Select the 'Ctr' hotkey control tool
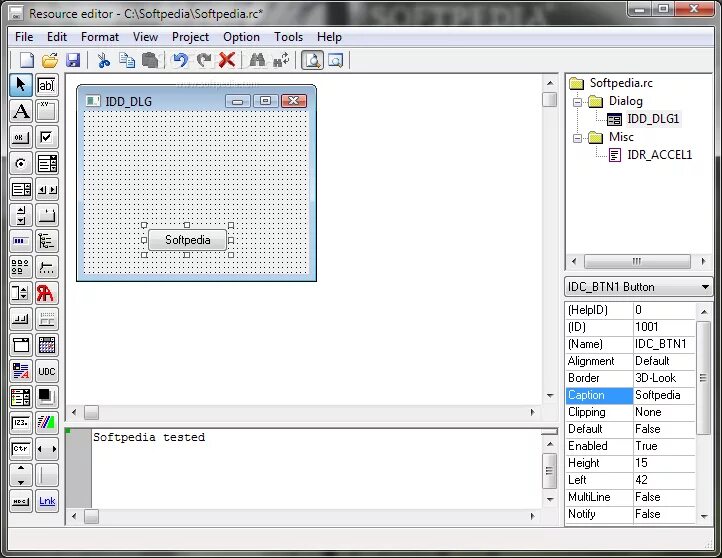Image resolution: width=722 pixels, height=558 pixels. (21, 449)
